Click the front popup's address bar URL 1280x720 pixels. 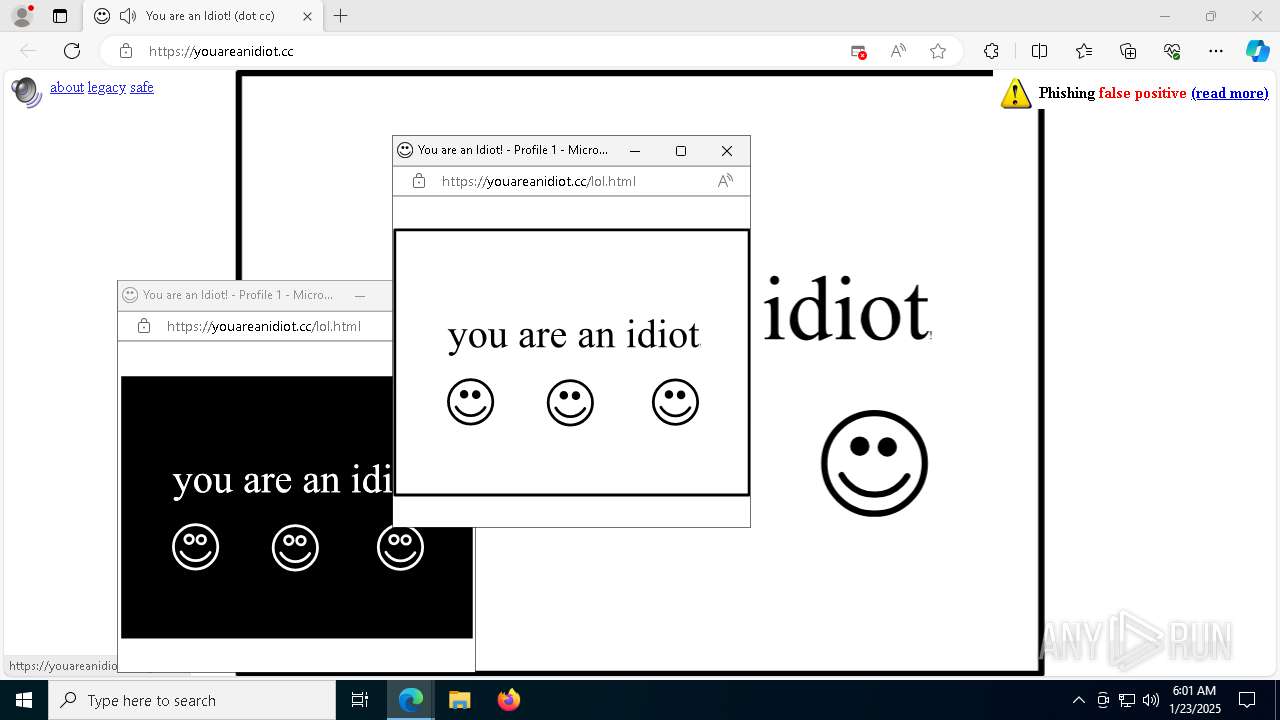(538, 181)
